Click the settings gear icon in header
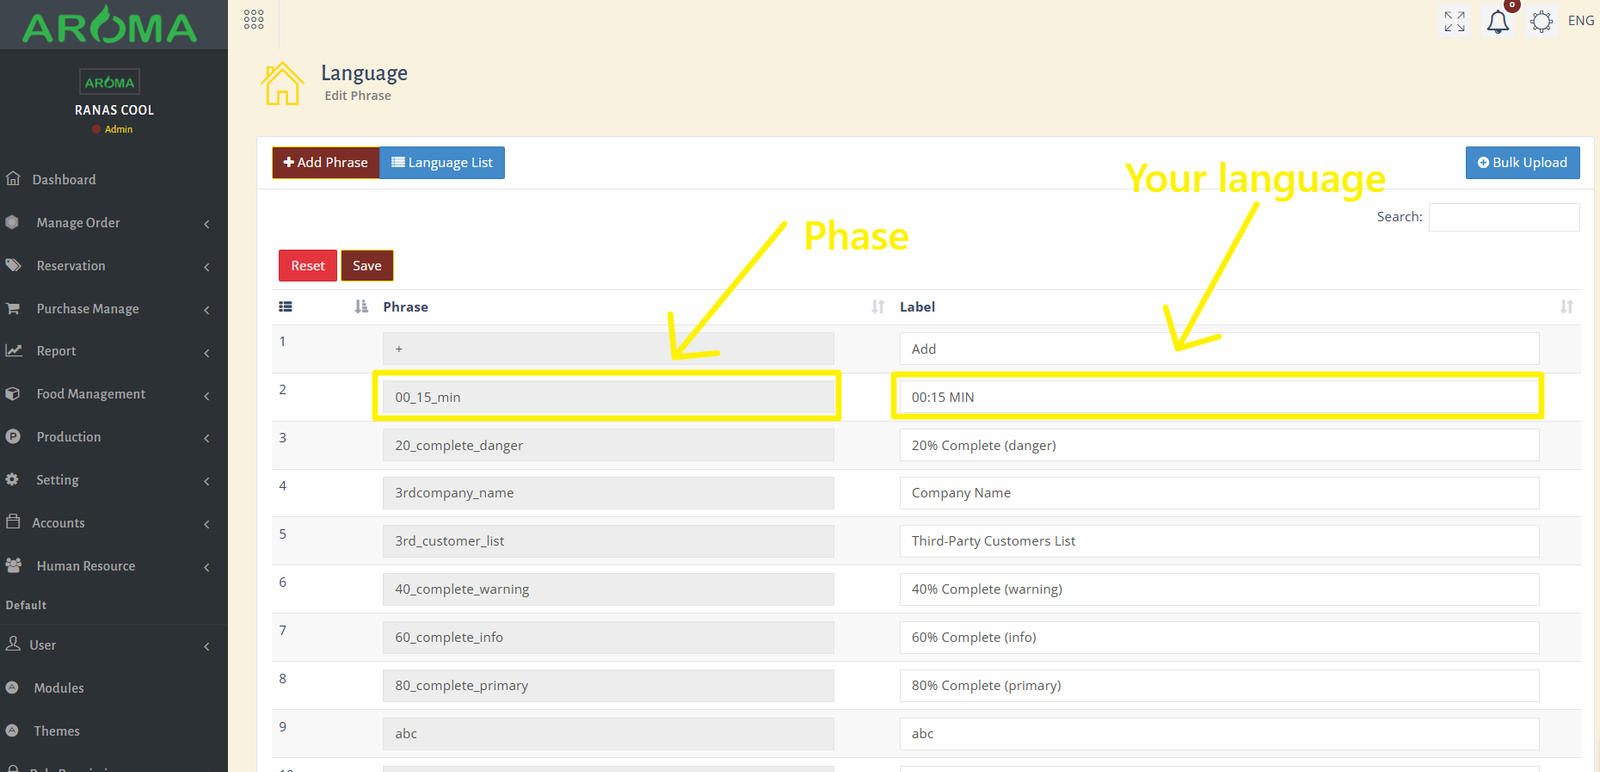1600x772 pixels. coord(1541,21)
